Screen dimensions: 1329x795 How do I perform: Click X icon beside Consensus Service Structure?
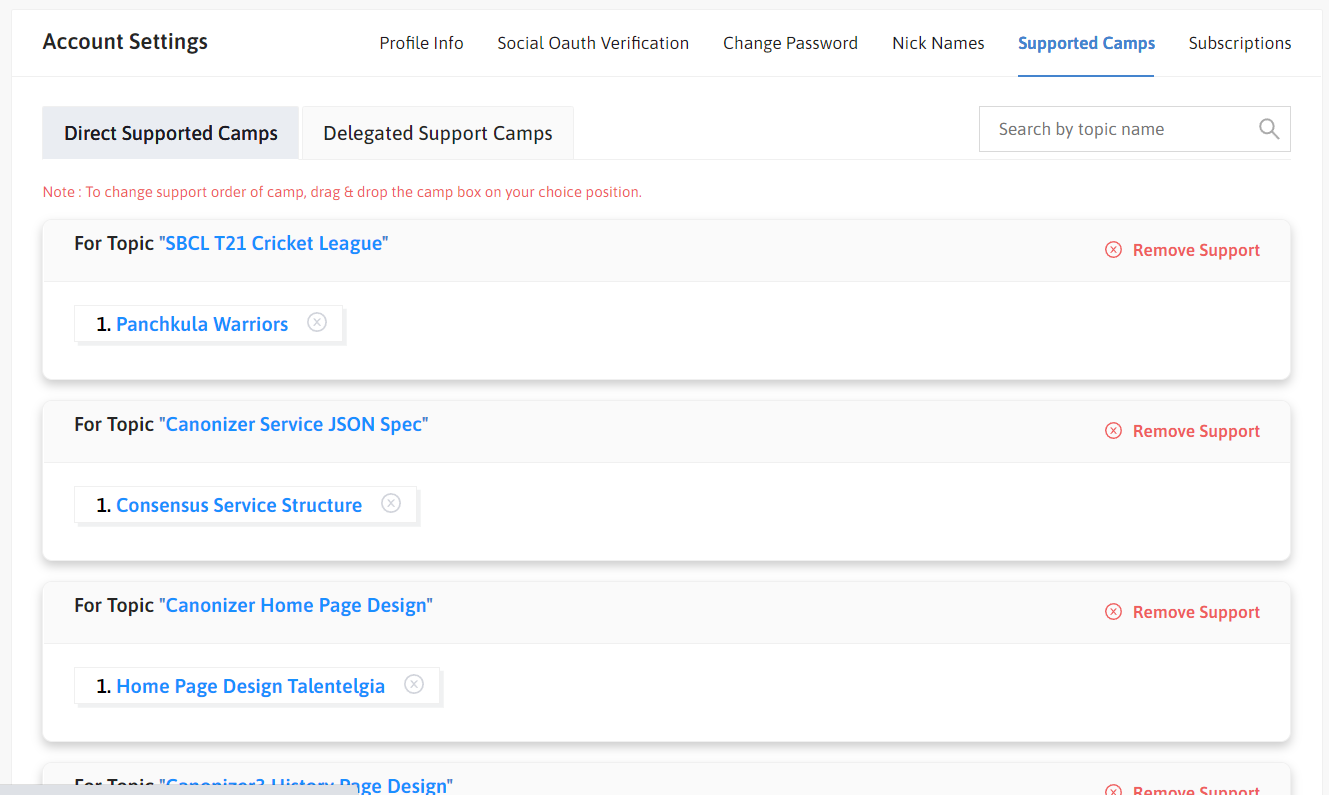click(391, 503)
